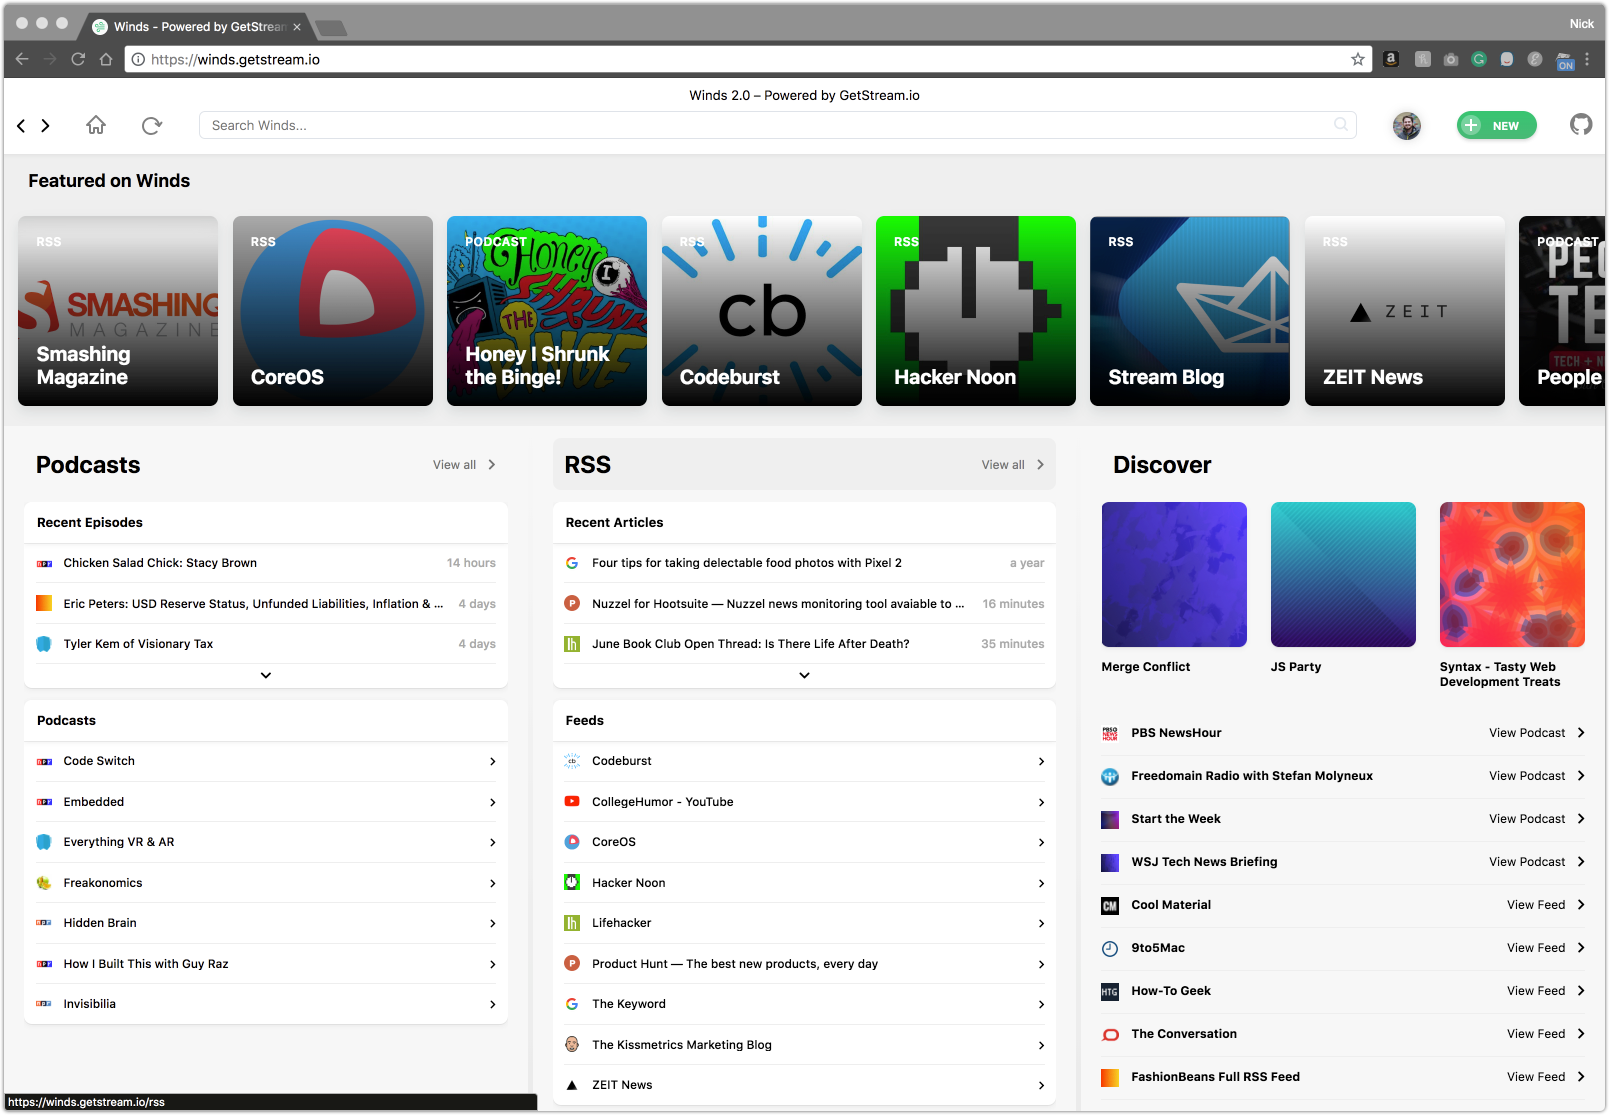Screen dimensions: 1609x1115
Task: Open Hacker Noon in Feeds list
Action: tap(804, 883)
